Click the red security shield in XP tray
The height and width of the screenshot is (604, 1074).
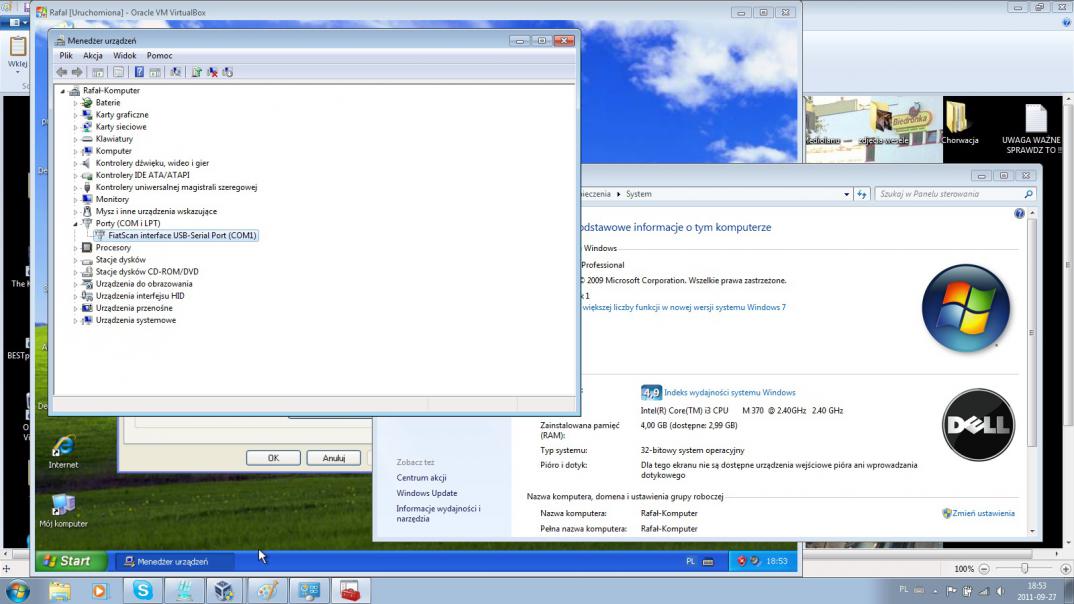tap(741, 561)
